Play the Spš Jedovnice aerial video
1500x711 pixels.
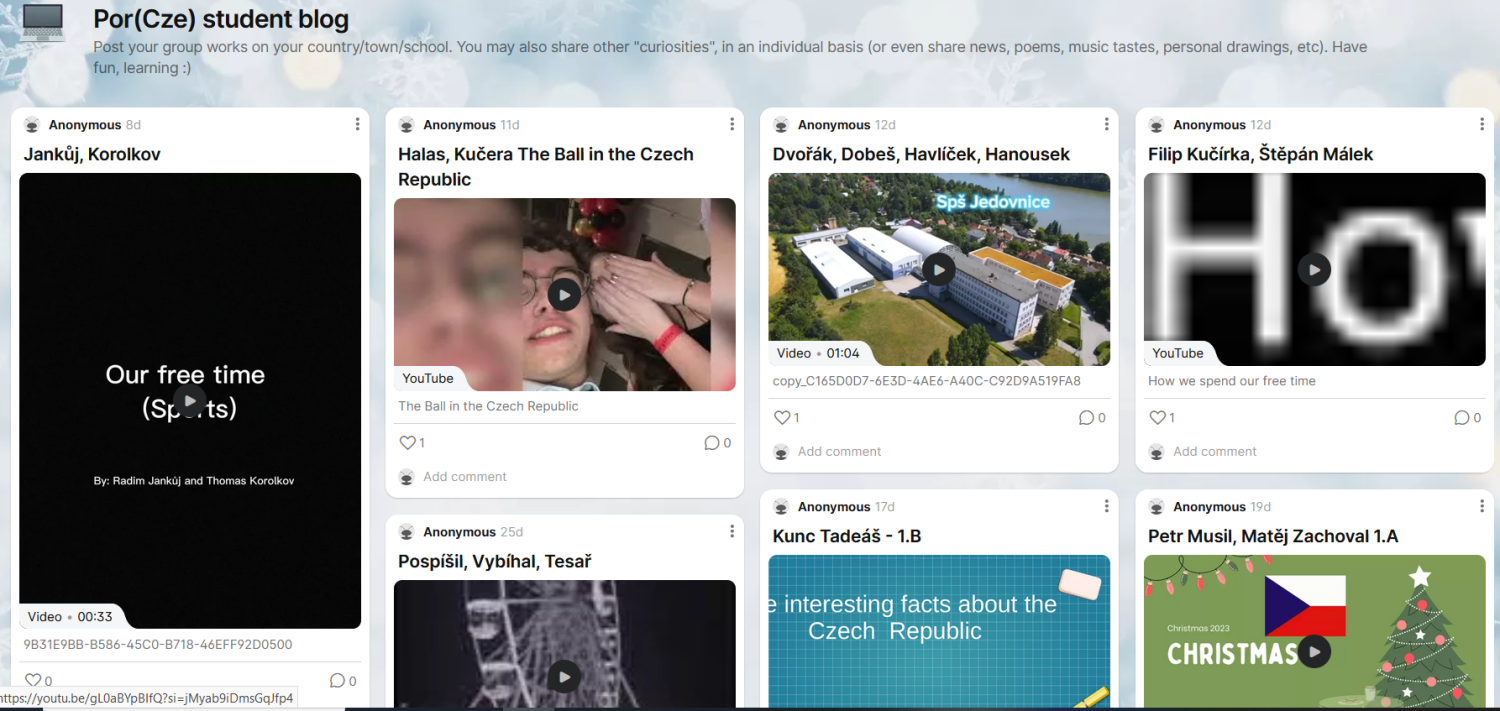938,269
